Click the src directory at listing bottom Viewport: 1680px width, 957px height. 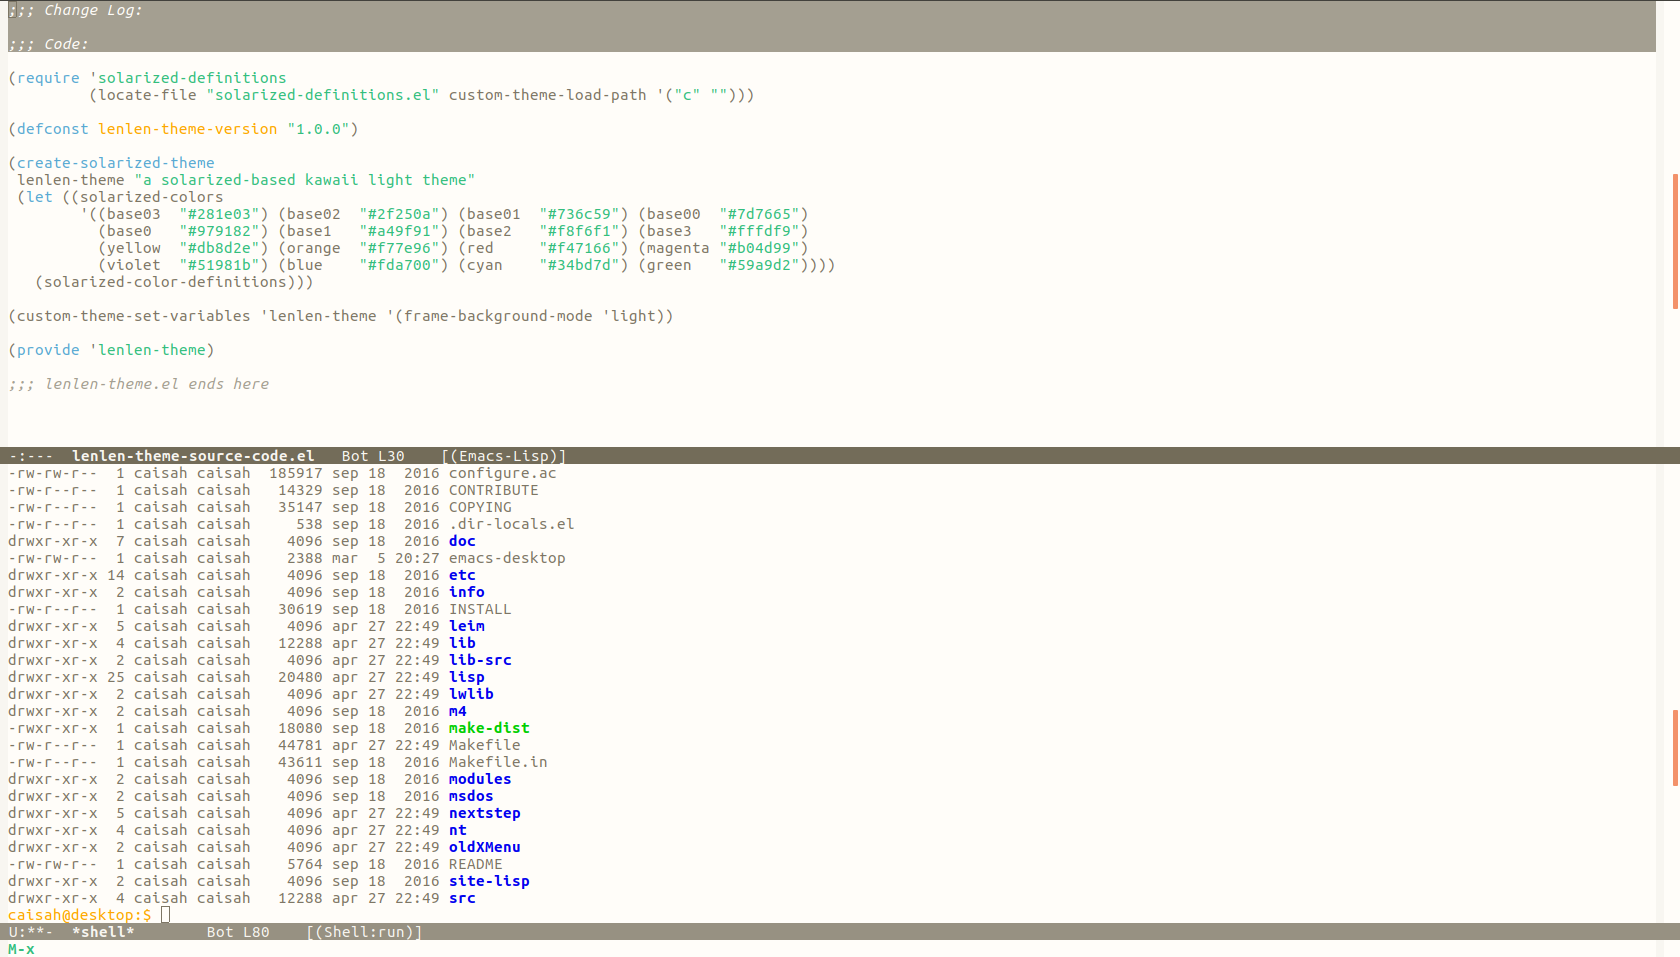pyautogui.click(x=461, y=898)
